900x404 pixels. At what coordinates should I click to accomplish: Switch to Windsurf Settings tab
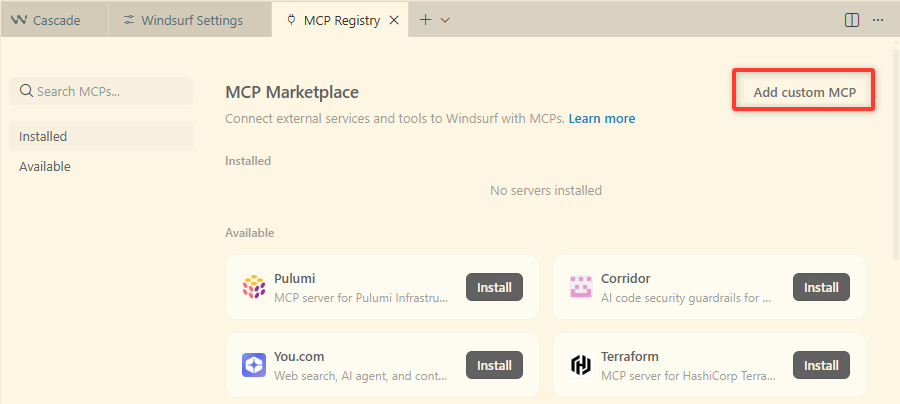click(x=190, y=20)
